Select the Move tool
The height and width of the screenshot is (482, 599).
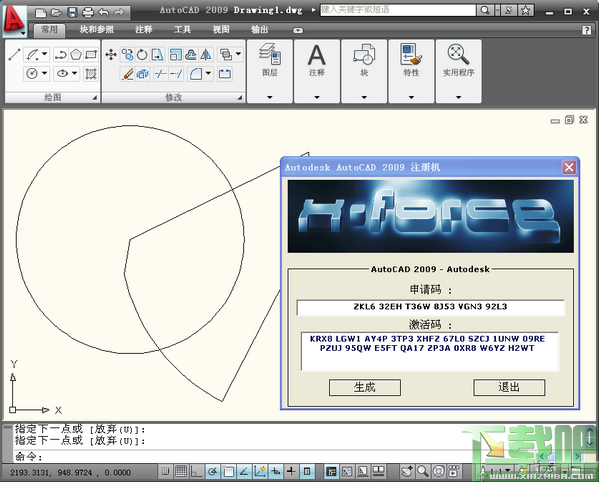tap(111, 55)
